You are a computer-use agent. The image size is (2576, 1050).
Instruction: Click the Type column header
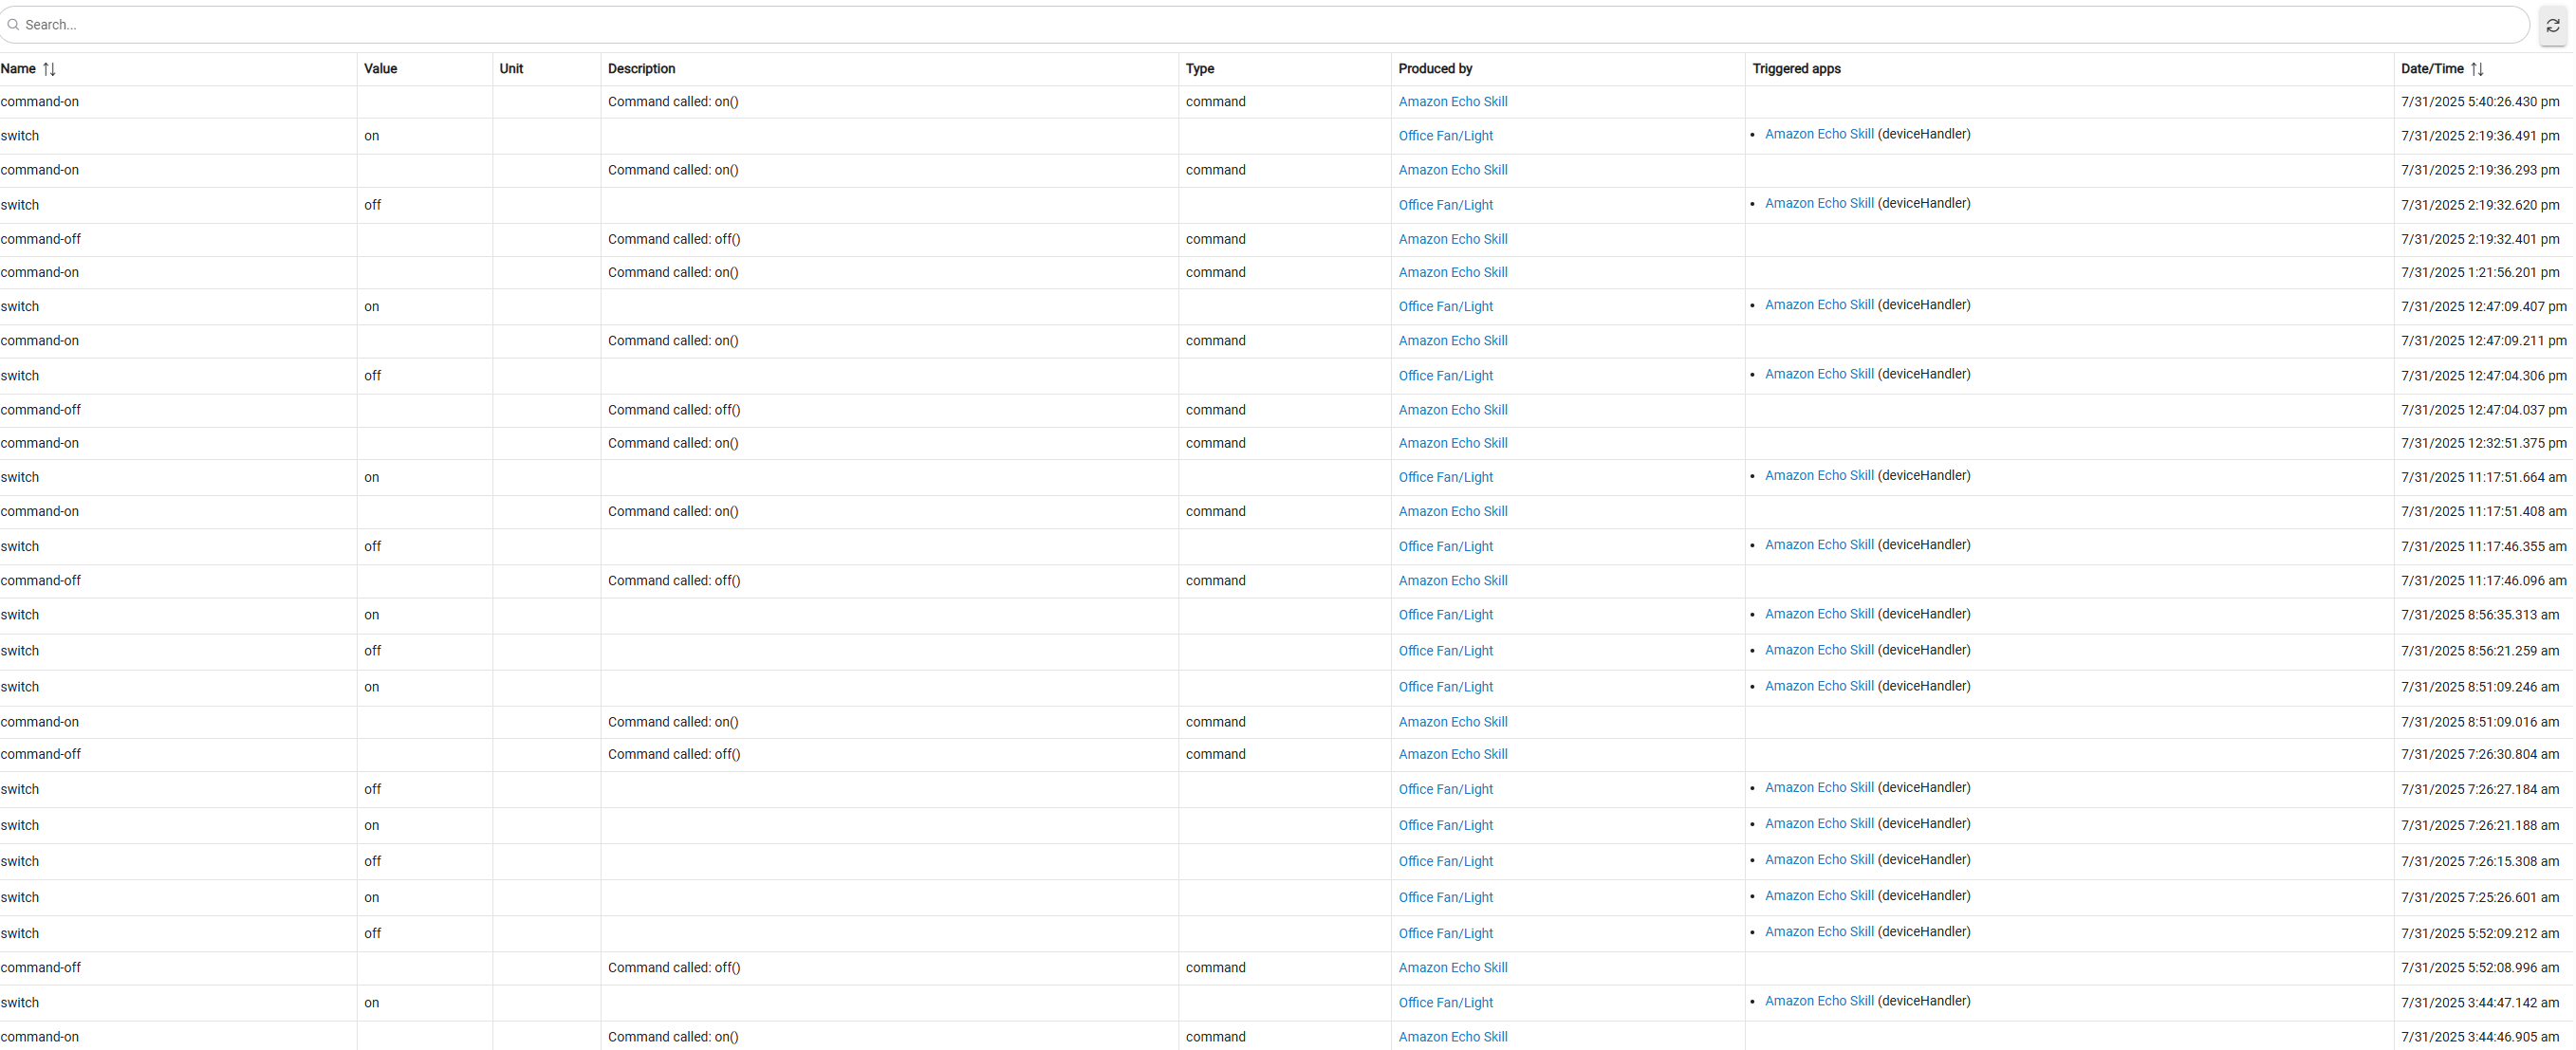(x=1200, y=69)
